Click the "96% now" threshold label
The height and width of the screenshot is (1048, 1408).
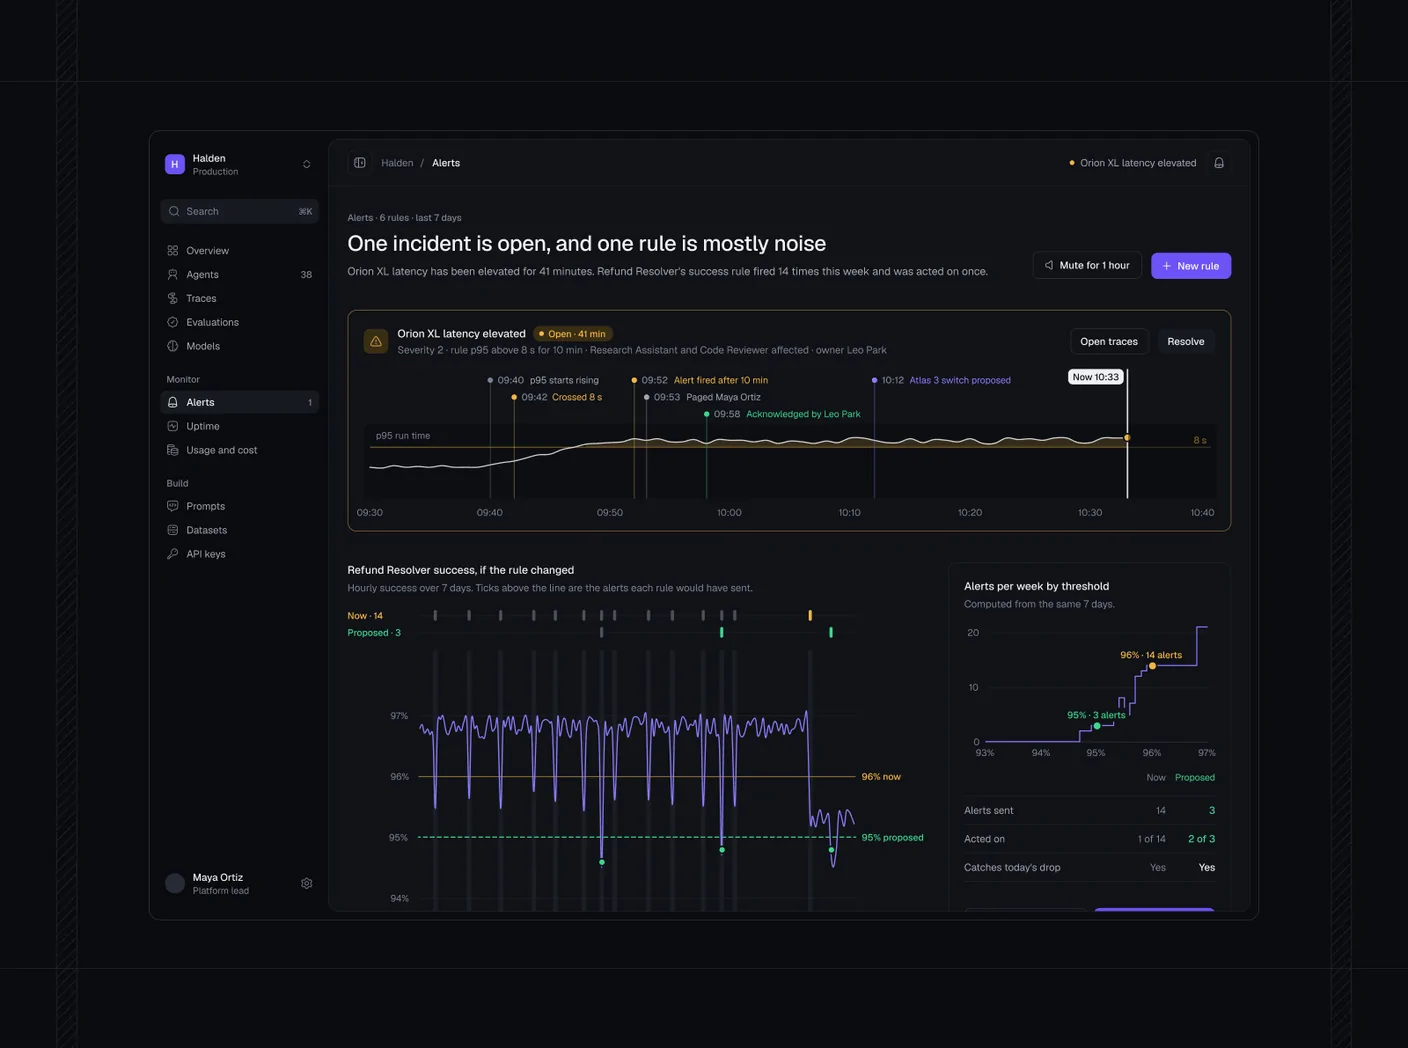tap(881, 777)
